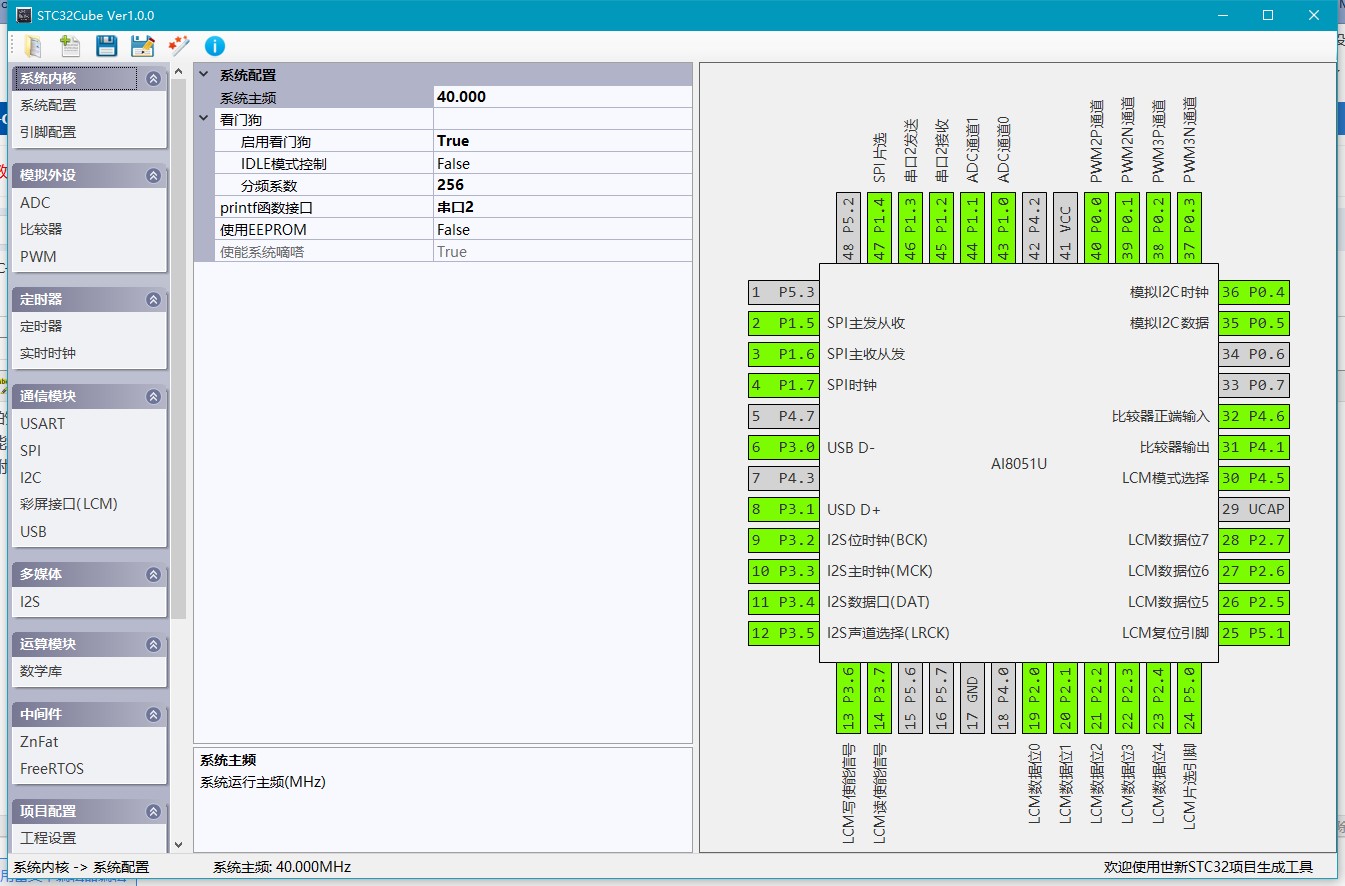The width and height of the screenshot is (1345, 886).
Task: Open ZnFat in the sidebar
Action: pos(39,741)
